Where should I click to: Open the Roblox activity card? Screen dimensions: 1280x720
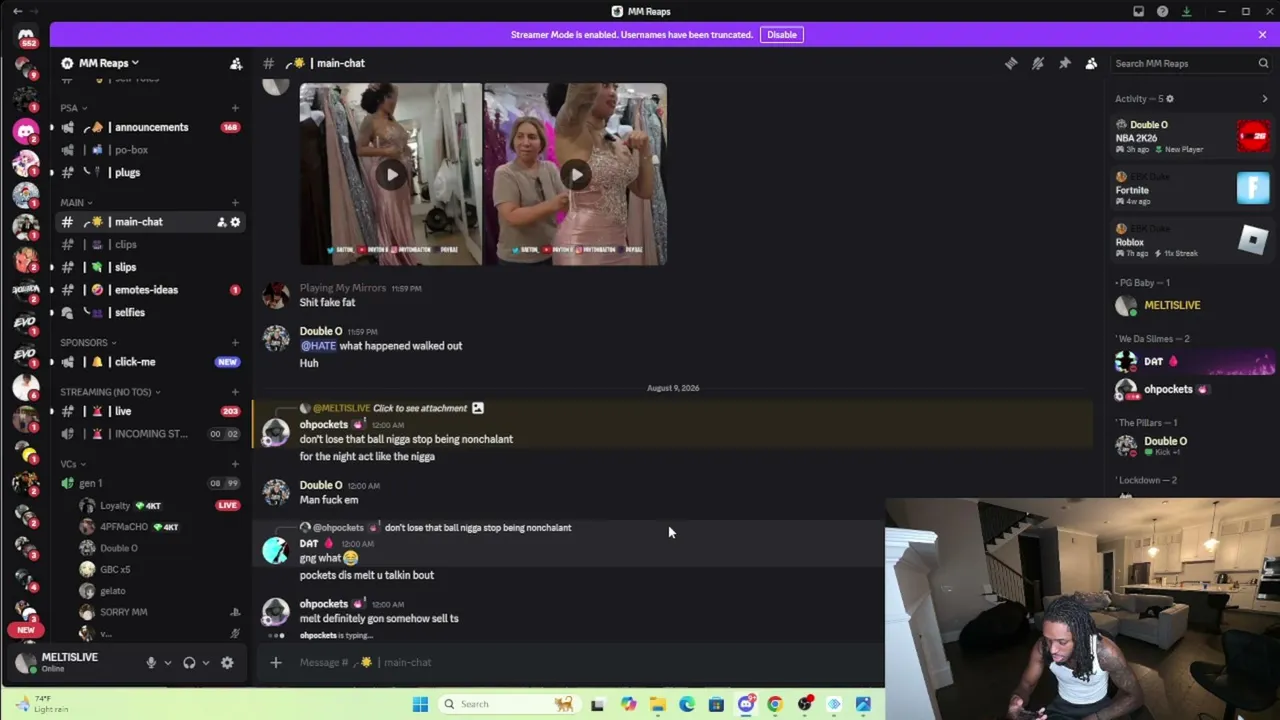[1193, 241]
